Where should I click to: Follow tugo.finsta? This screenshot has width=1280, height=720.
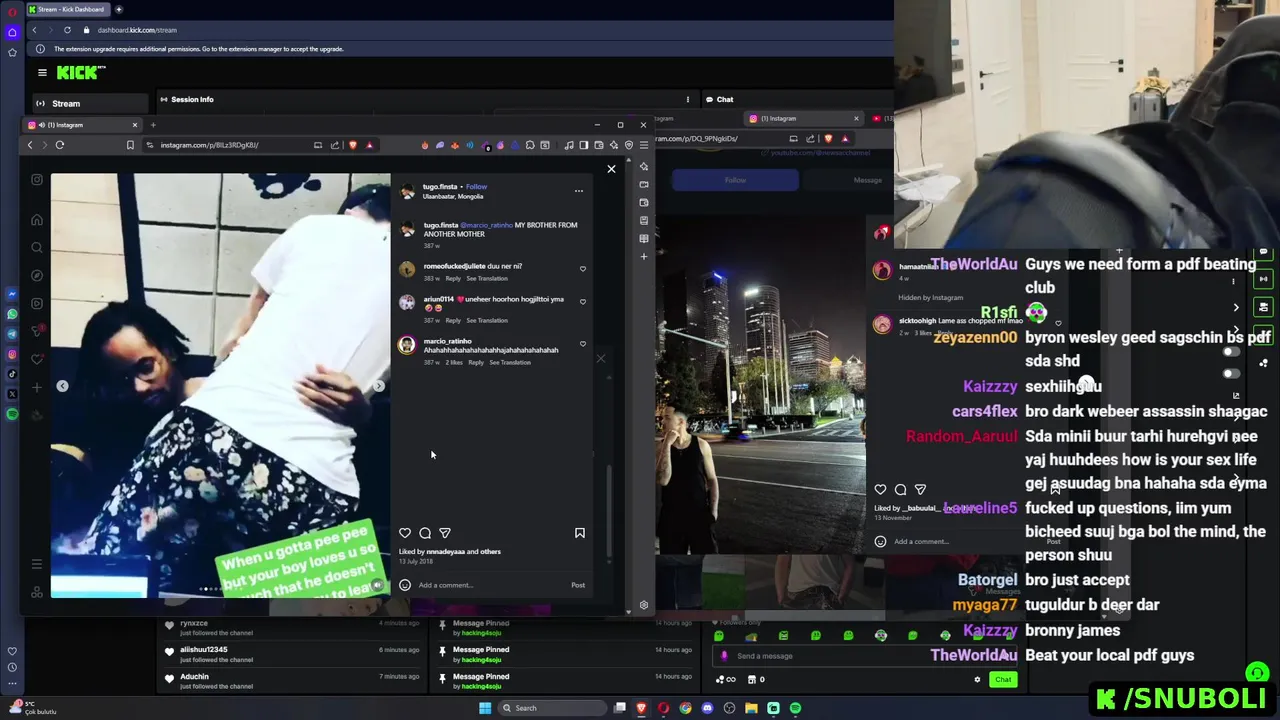476,186
